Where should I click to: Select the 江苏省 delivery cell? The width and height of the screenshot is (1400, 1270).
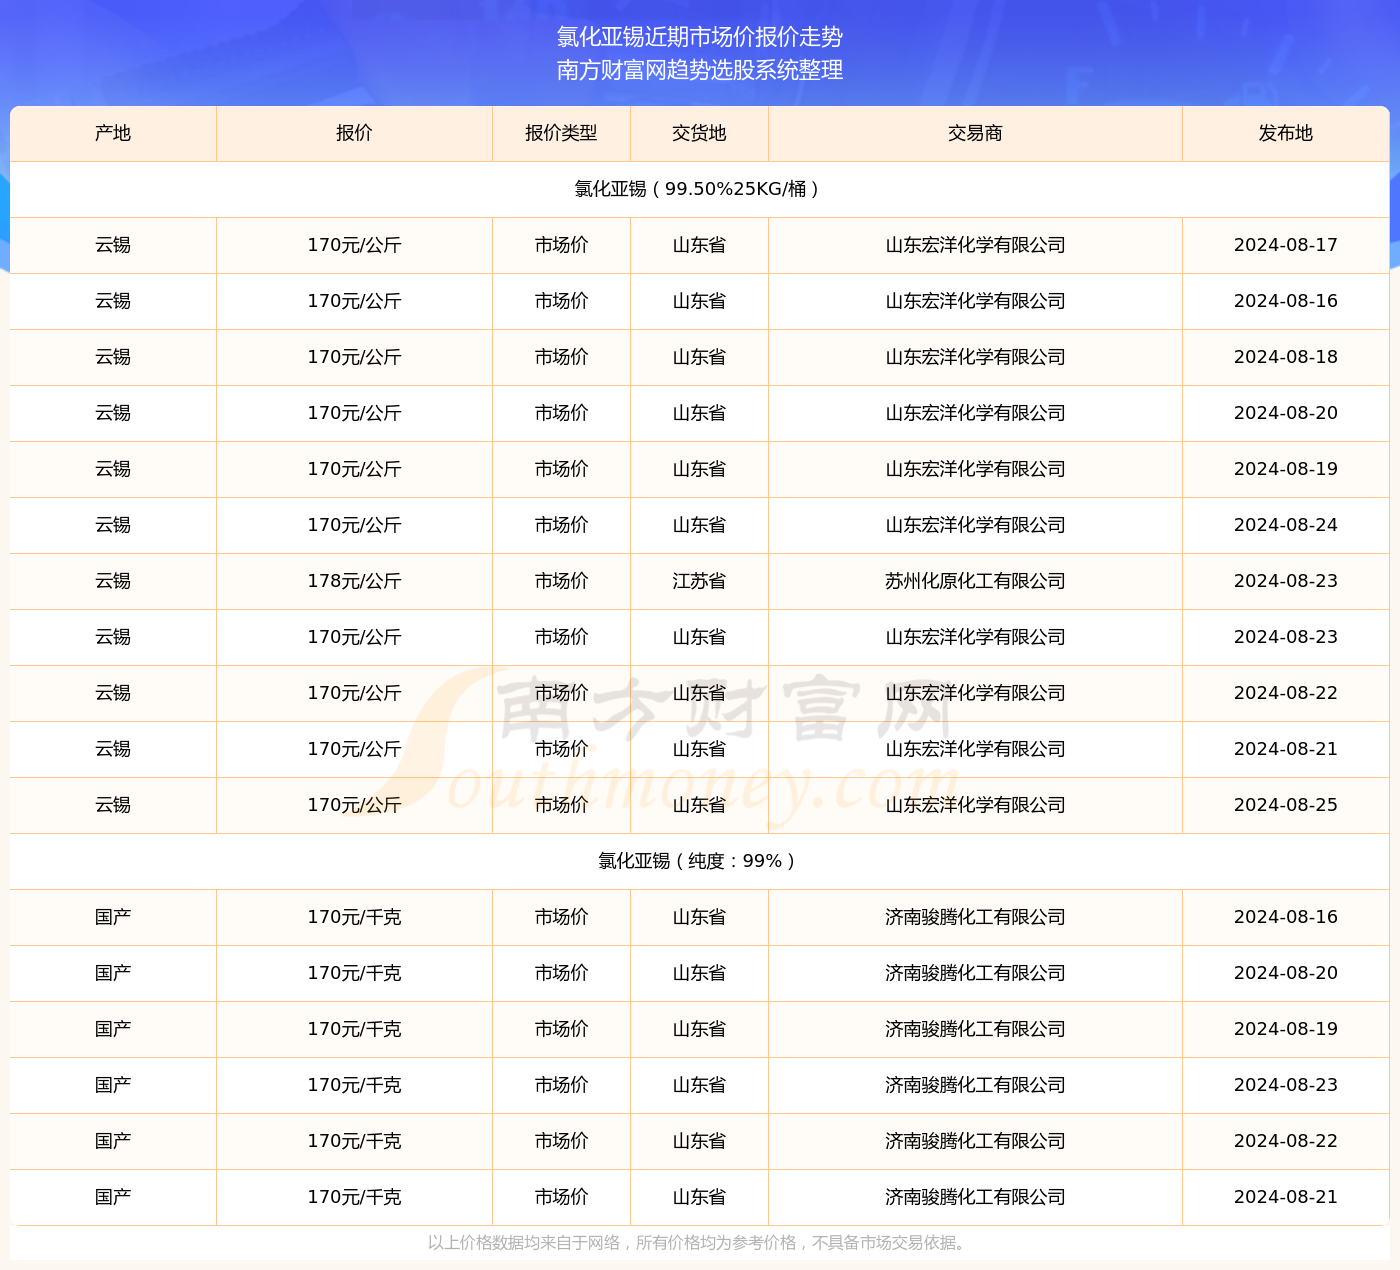[x=699, y=581]
